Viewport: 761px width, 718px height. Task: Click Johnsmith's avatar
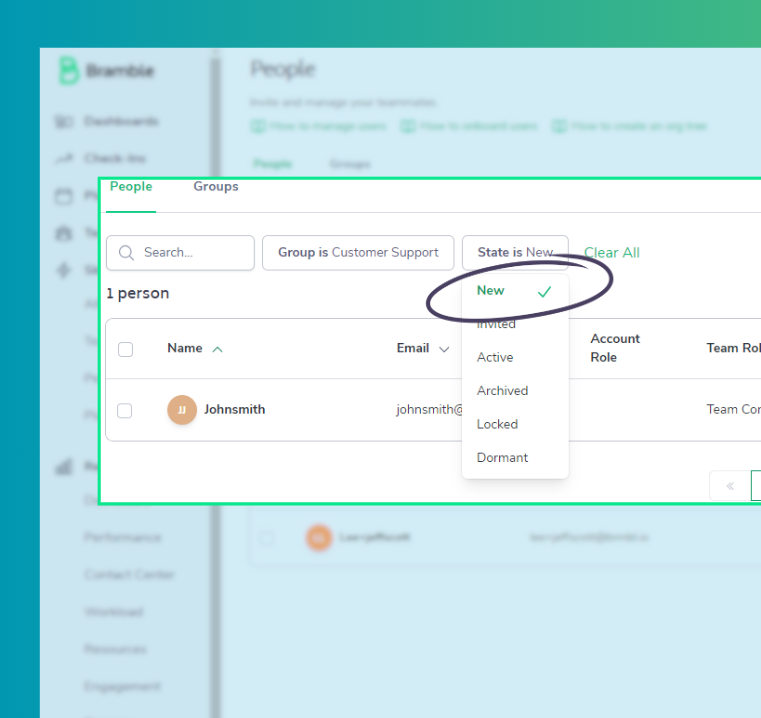pyautogui.click(x=182, y=410)
